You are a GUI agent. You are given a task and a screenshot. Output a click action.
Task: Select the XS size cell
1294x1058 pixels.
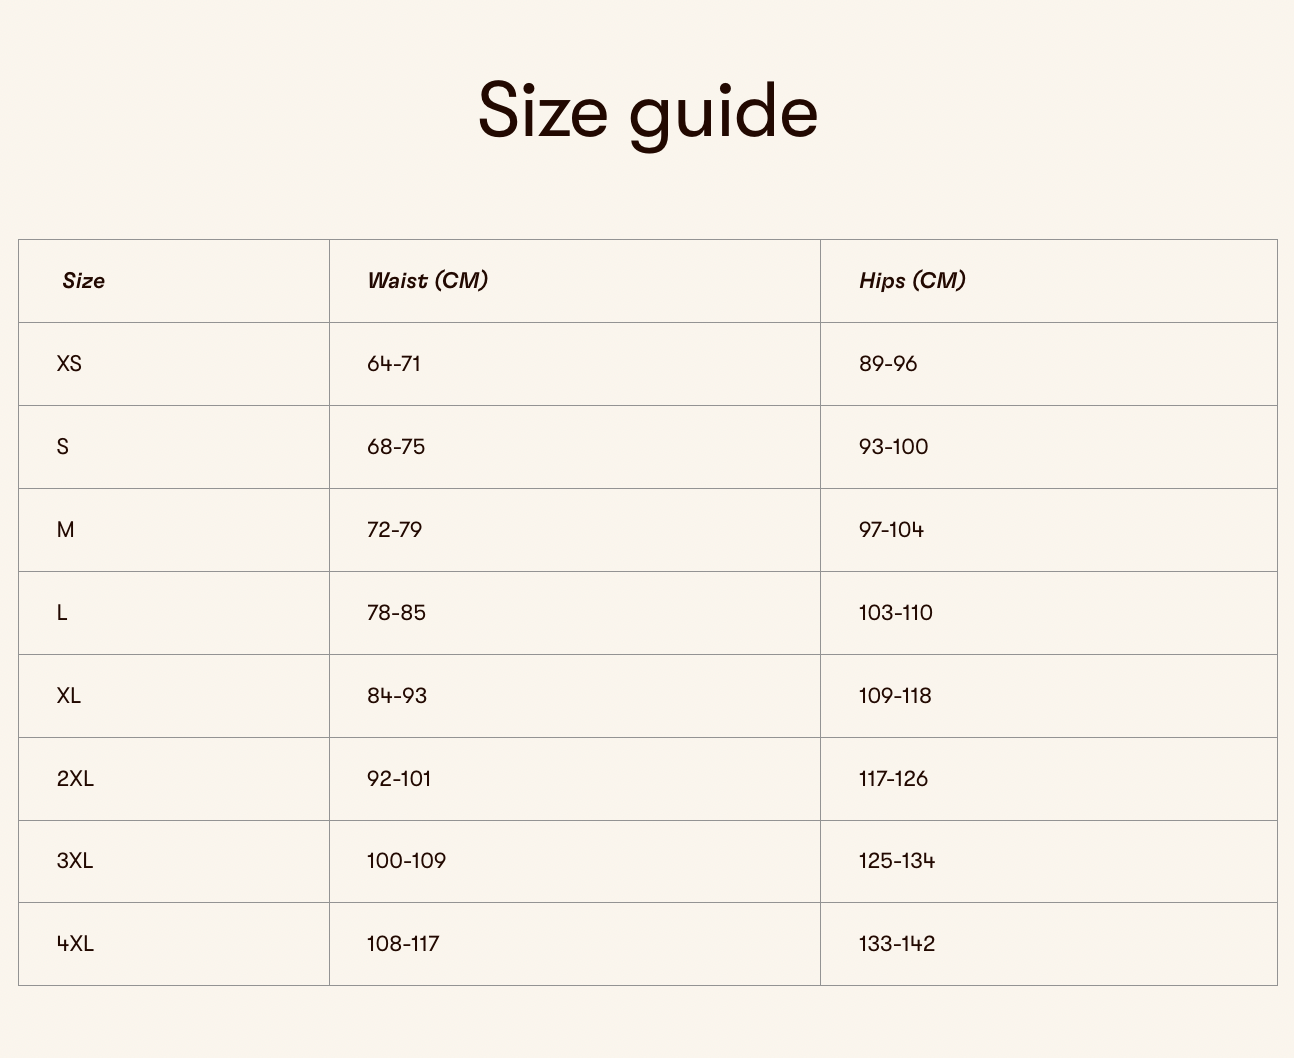tap(69, 364)
